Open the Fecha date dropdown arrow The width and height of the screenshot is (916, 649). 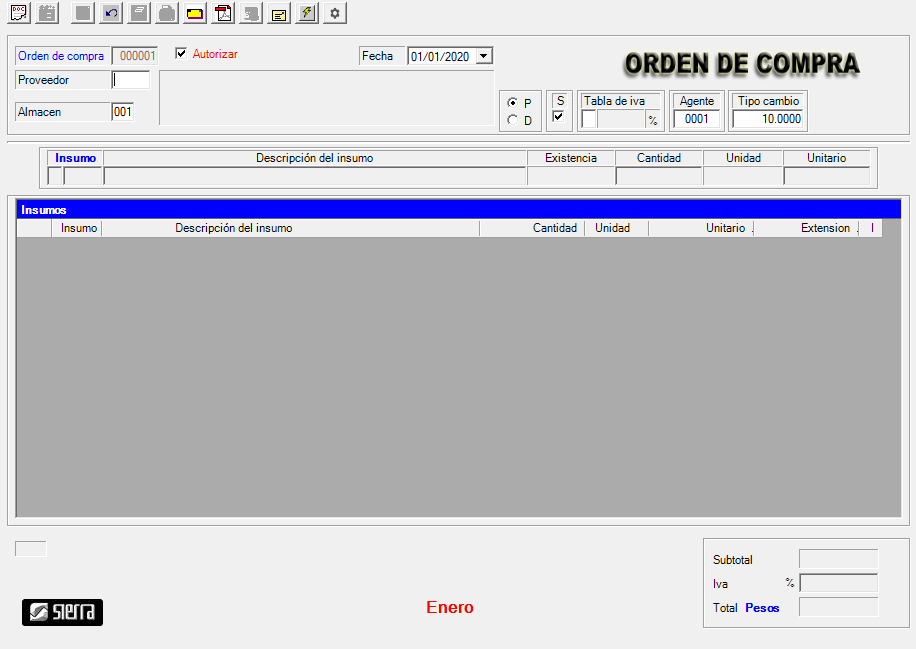pyautogui.click(x=484, y=57)
